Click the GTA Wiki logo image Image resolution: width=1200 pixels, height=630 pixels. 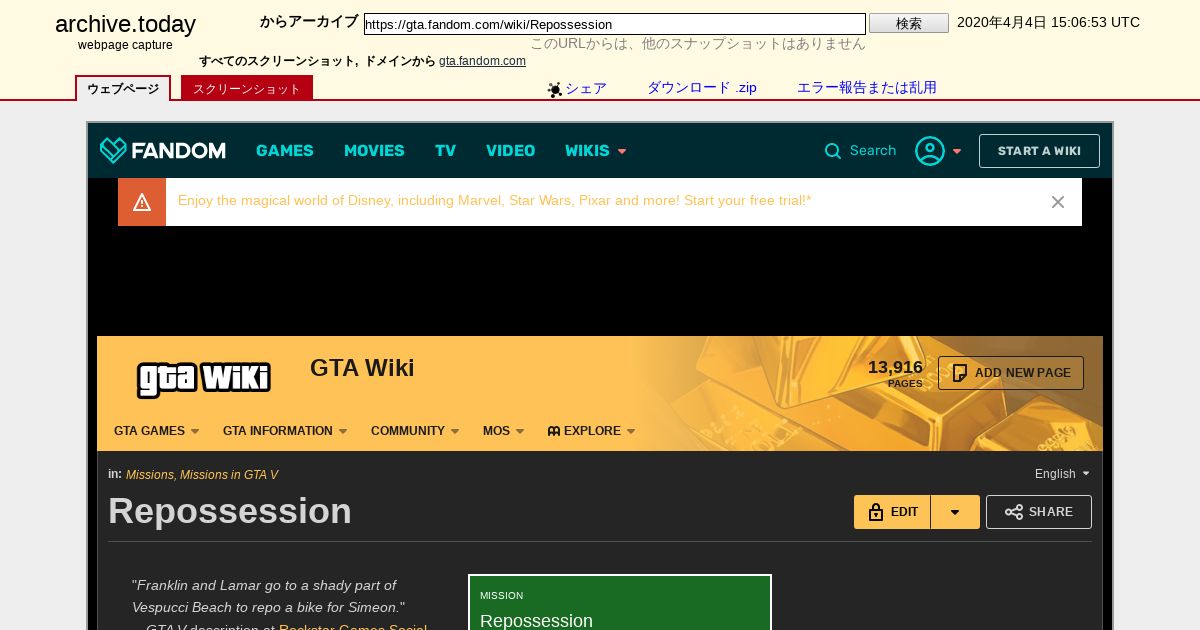pos(204,379)
